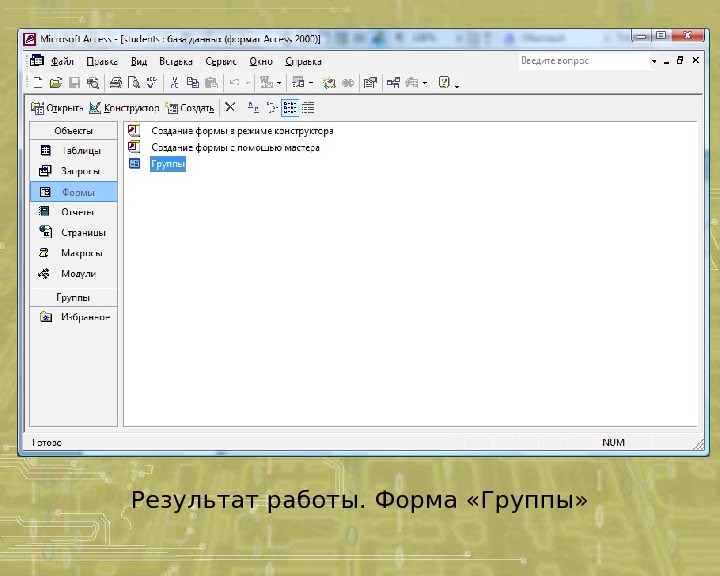Screen dimensions: 720x576
Task: Open the Сервис menu
Action: pos(220,61)
